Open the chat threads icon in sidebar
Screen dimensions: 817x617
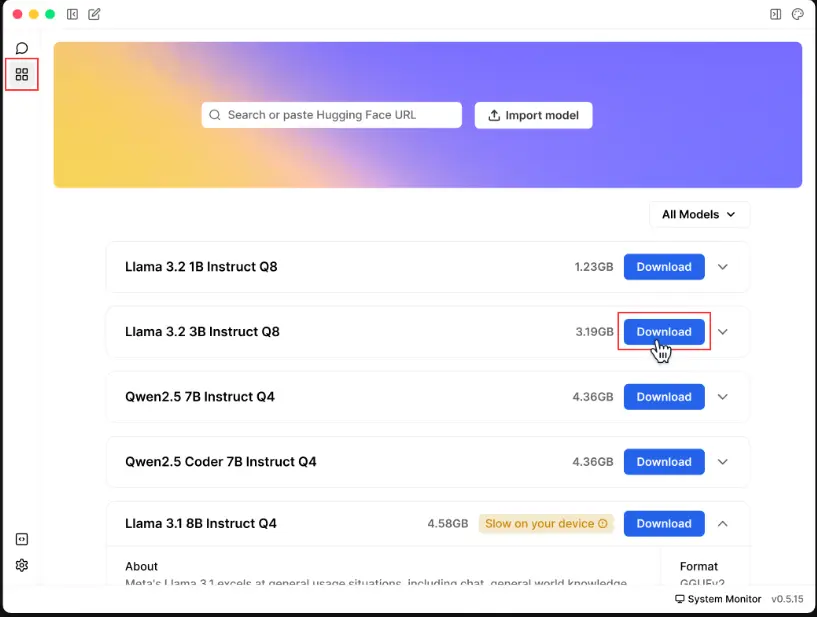[22, 48]
